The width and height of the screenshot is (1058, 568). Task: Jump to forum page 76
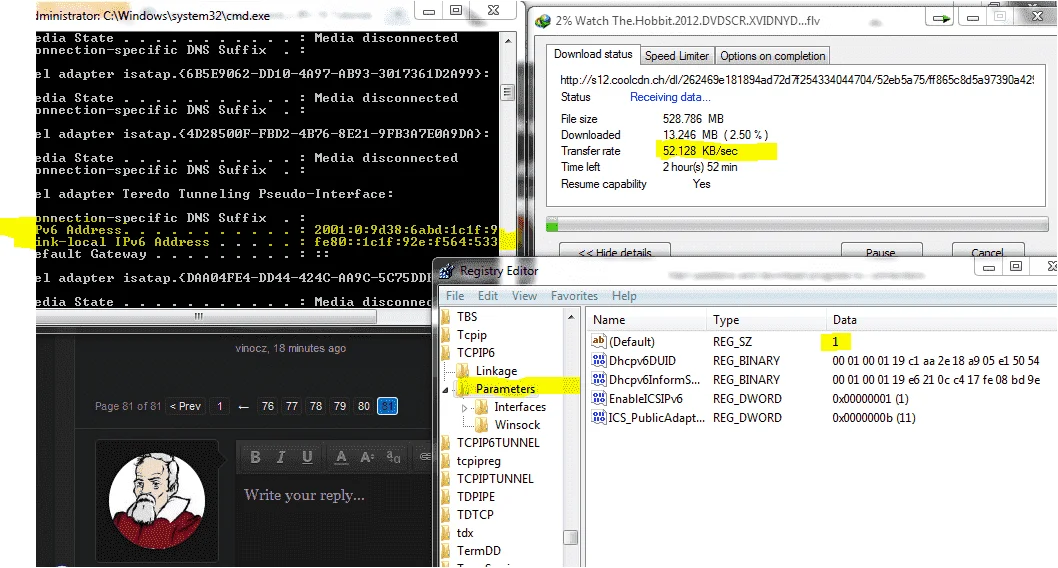coord(268,406)
